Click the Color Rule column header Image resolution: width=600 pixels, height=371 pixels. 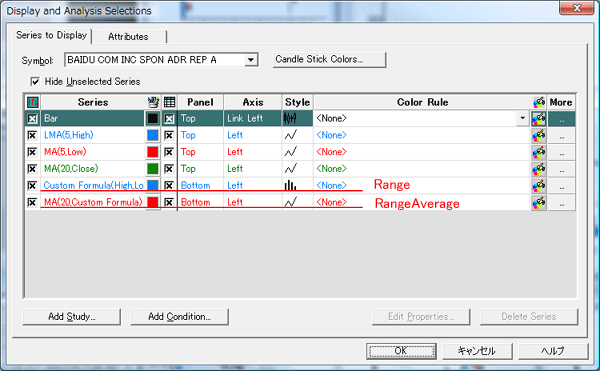coord(422,102)
